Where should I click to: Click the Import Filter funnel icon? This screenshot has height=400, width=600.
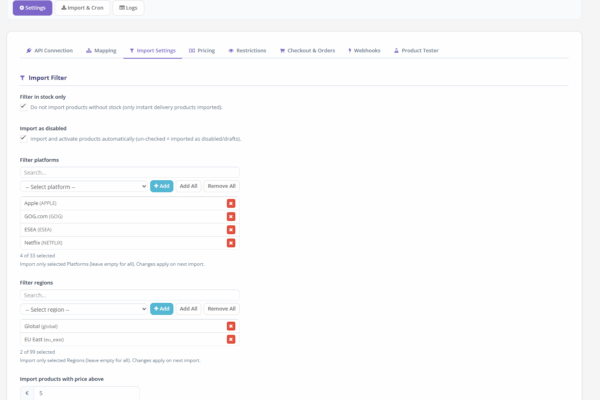(23, 77)
